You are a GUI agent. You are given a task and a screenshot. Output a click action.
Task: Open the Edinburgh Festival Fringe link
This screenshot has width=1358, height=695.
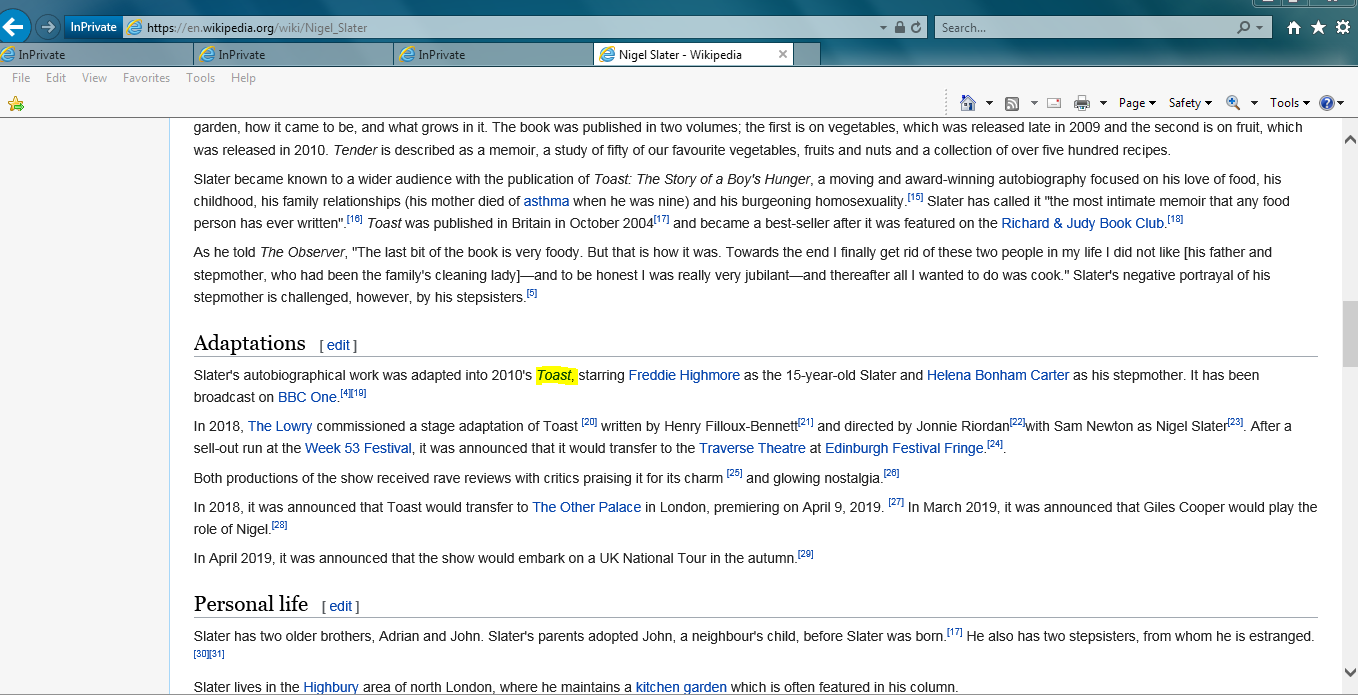pos(904,448)
